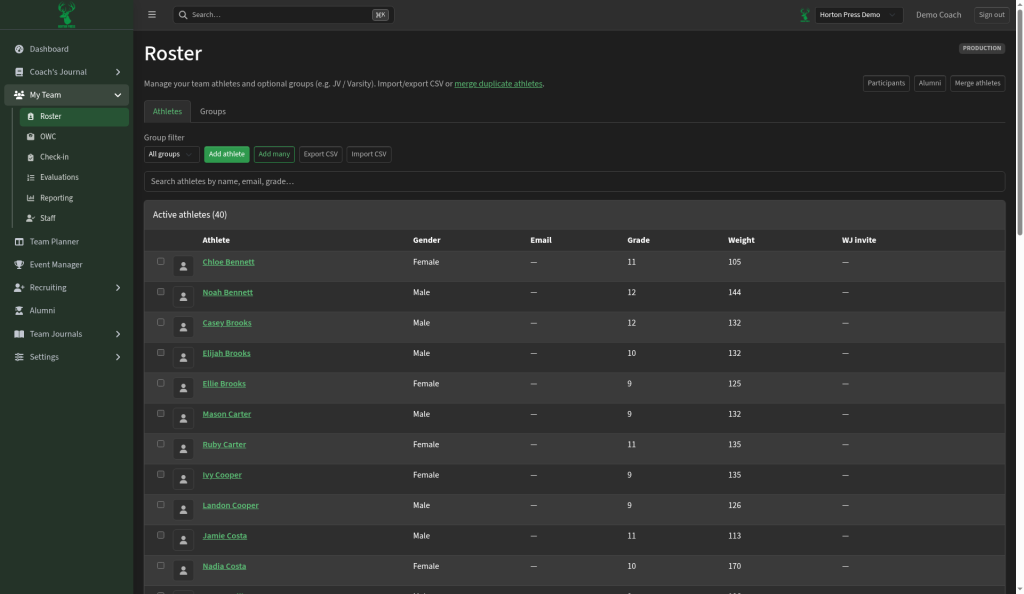Click the Team Journals open-book icon

tap(19, 334)
